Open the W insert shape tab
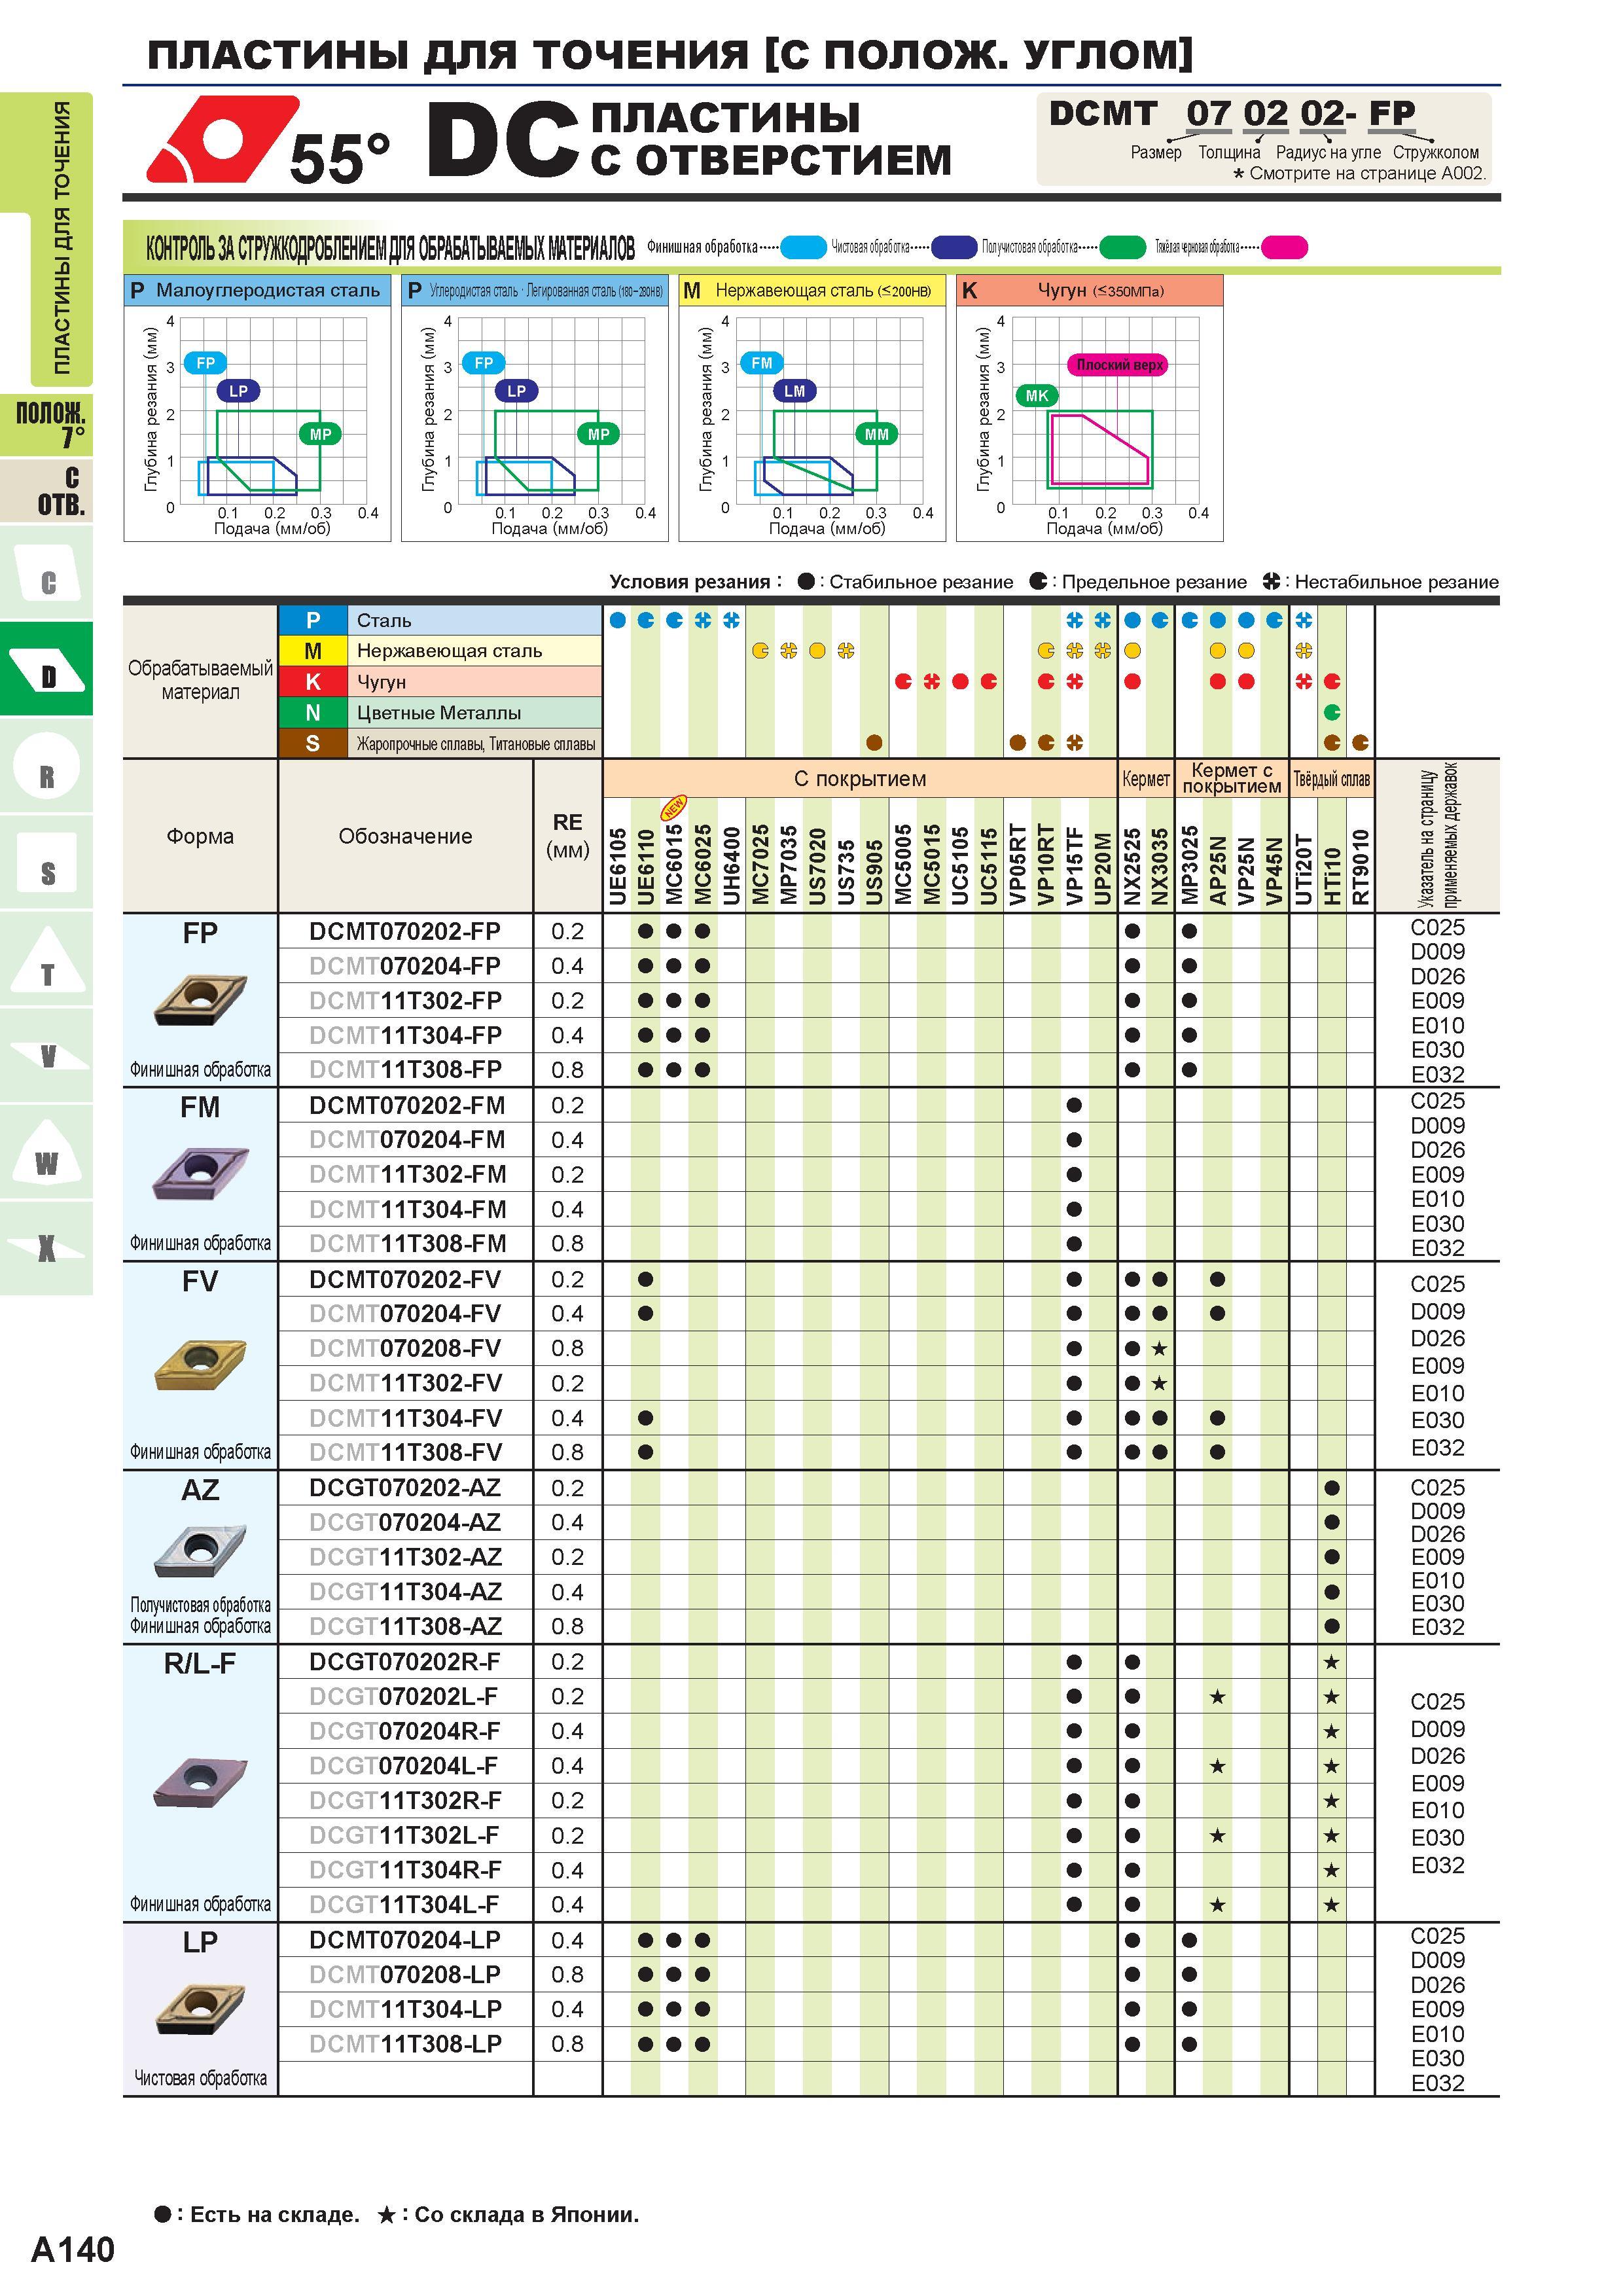1623x2296 pixels. tap(46, 1152)
